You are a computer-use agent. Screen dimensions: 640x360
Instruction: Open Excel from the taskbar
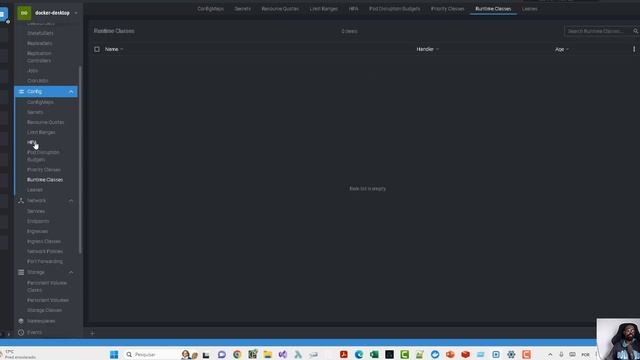[x=374, y=354]
